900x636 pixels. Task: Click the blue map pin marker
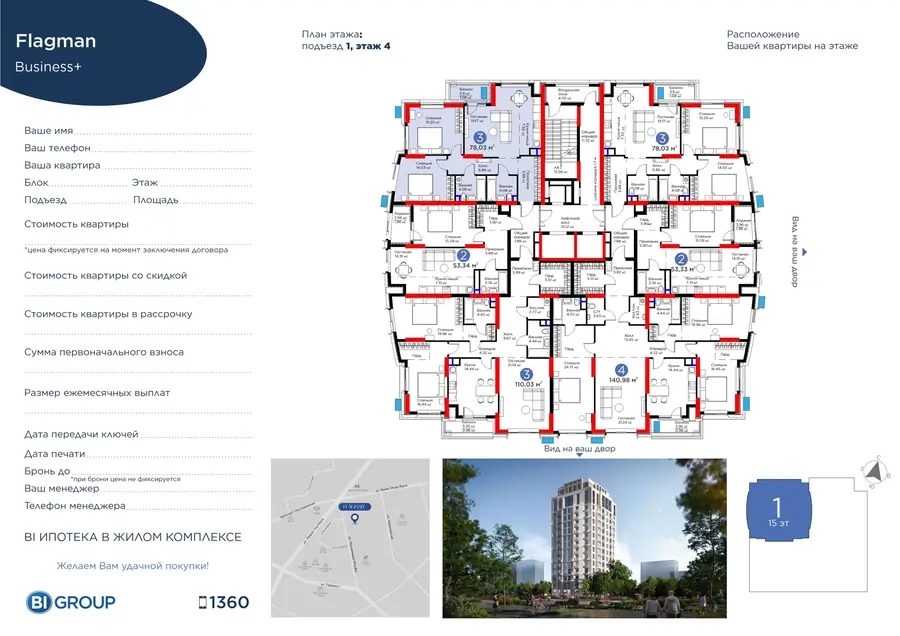(x=355, y=518)
